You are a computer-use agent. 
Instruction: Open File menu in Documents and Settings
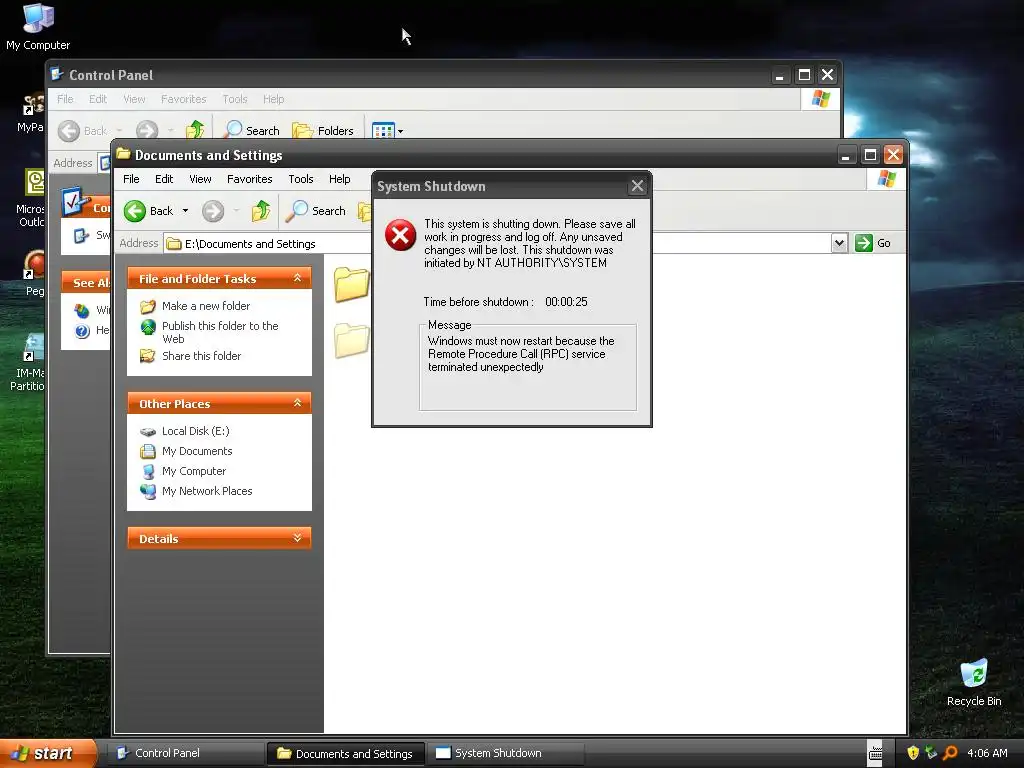coord(131,179)
